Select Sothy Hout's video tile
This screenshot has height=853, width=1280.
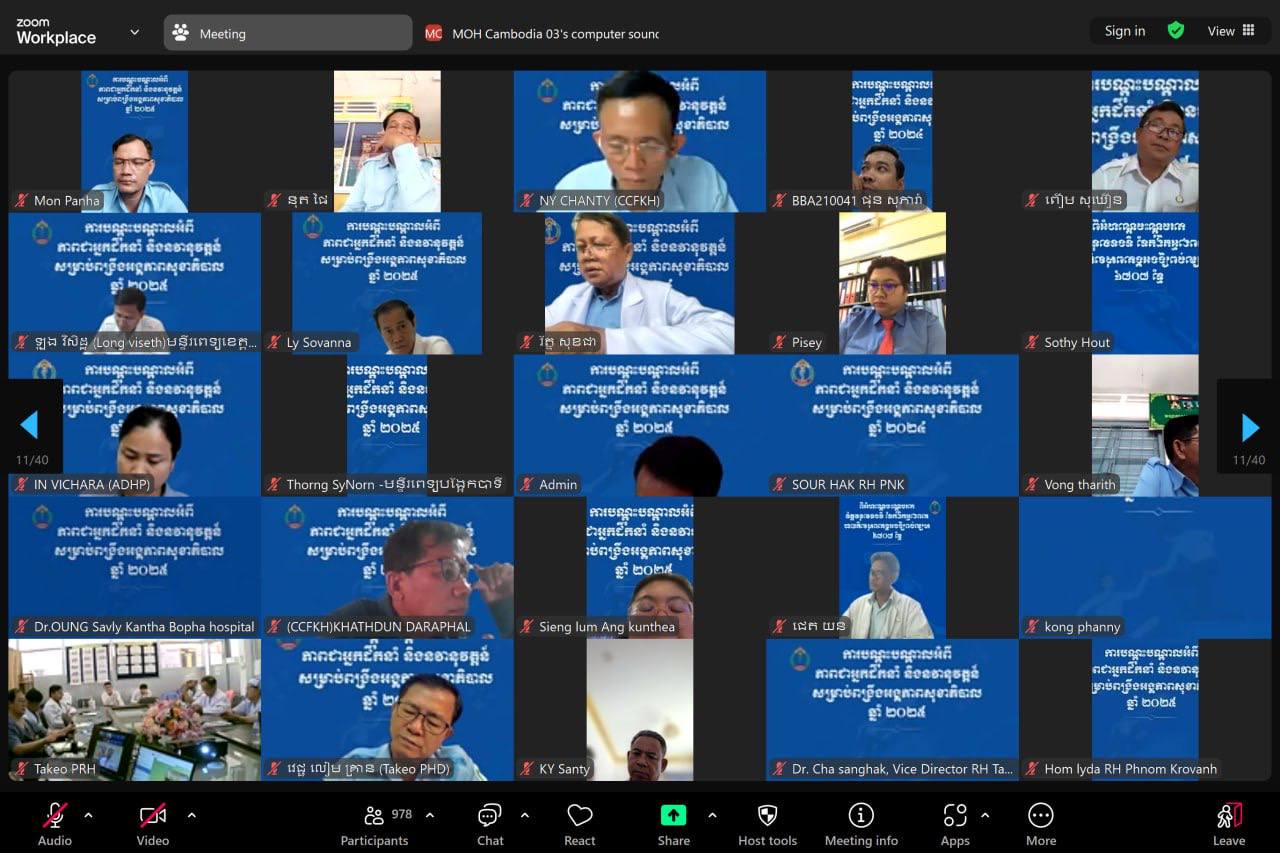tap(1145, 284)
